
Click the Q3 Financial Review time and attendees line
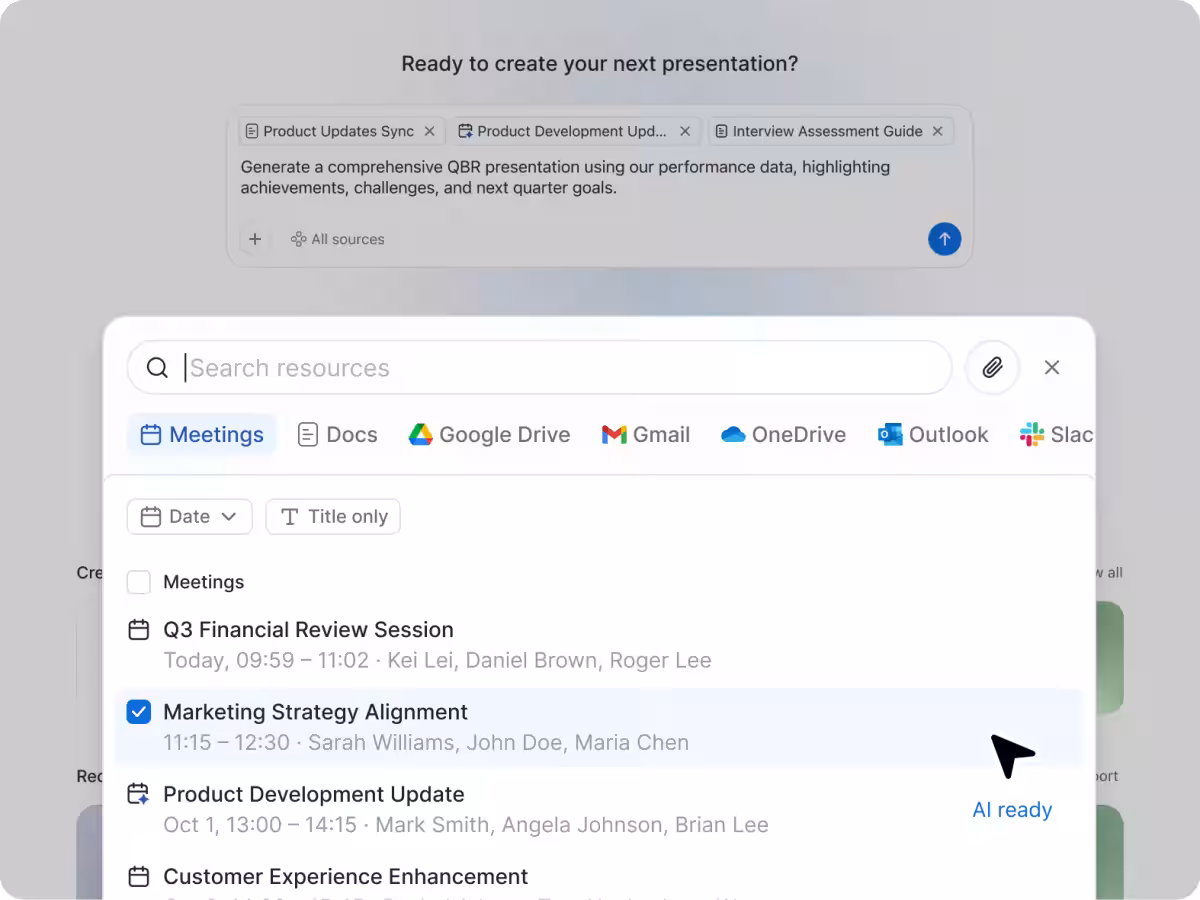coord(437,660)
